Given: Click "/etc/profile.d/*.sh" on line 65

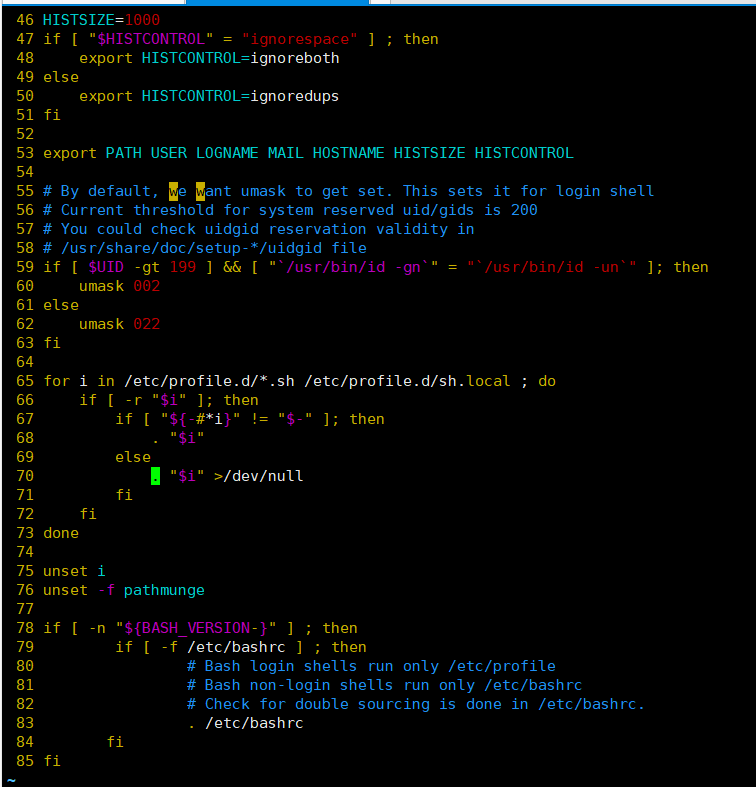Looking at the screenshot, I should 209,381.
